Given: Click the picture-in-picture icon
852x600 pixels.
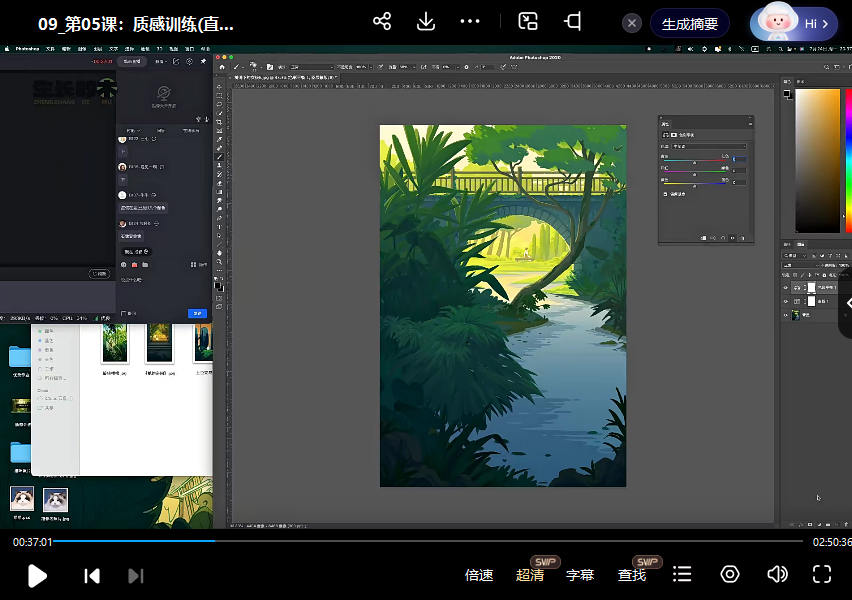Looking at the screenshot, I should click(x=528, y=22).
